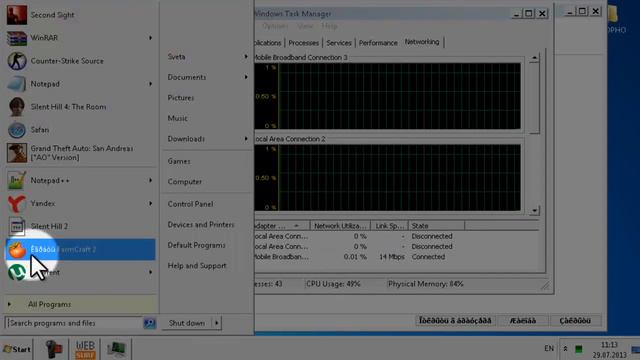This screenshot has width=640, height=360.
Task: Open the Task Manager taskbar icon
Action: (116, 349)
